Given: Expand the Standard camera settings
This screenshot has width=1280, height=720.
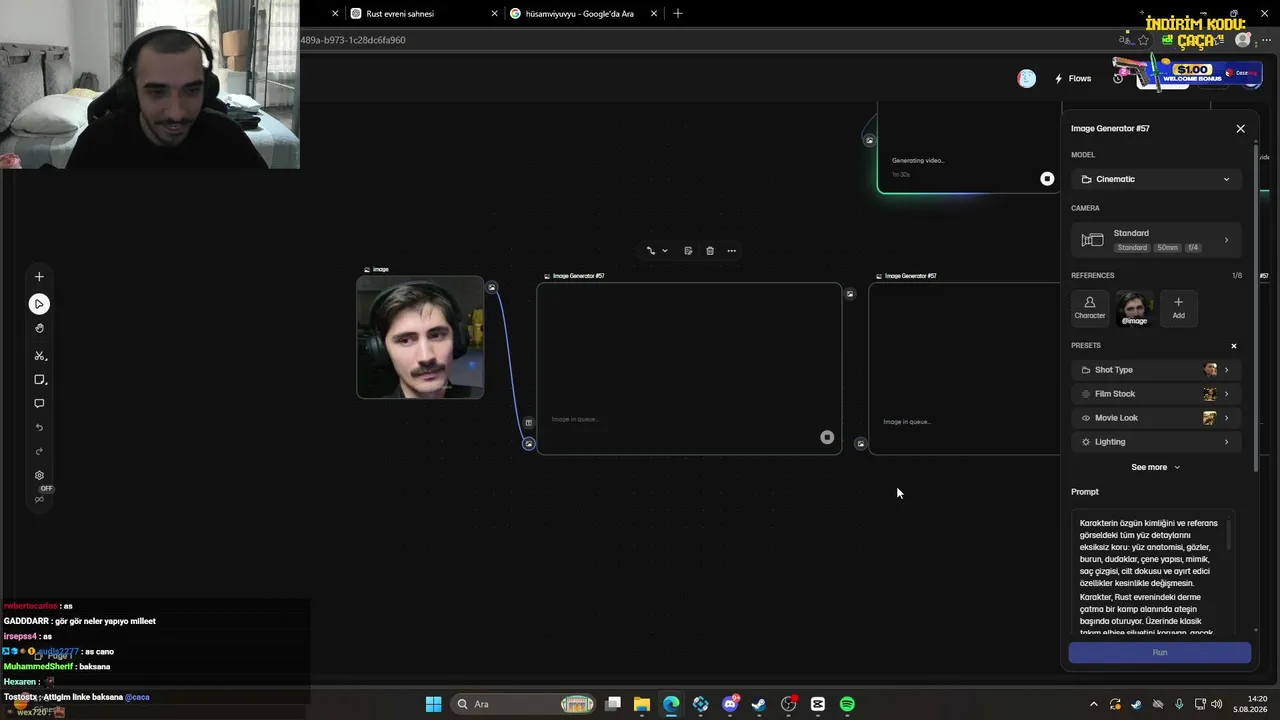Looking at the screenshot, I should click(1156, 240).
